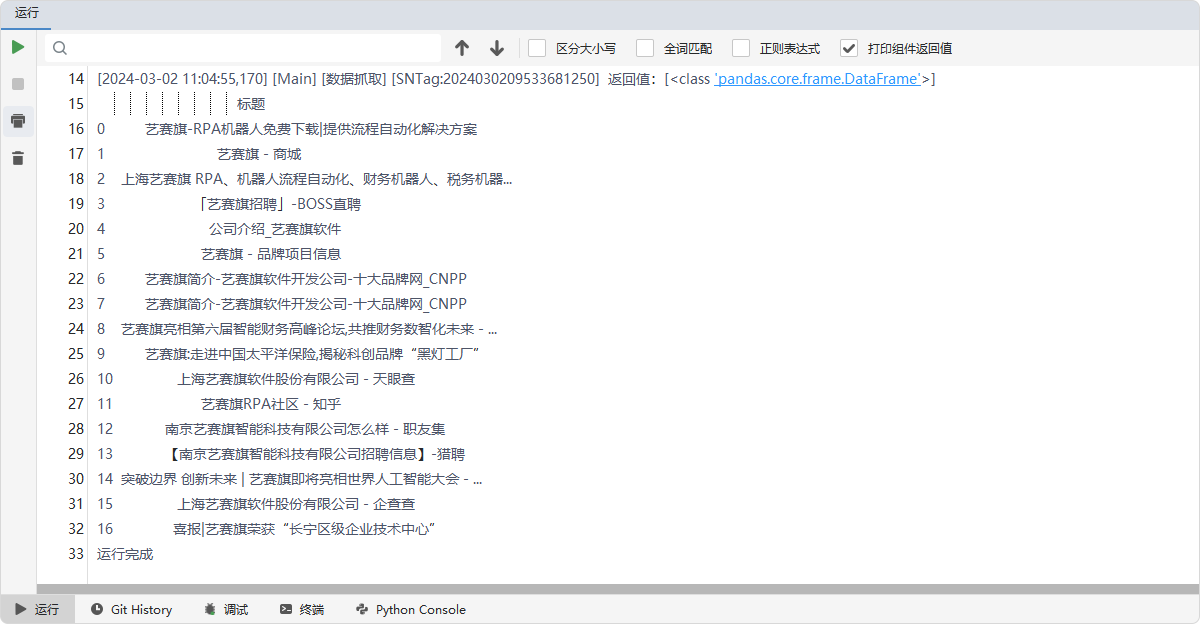Open the 调试 debug tab
The height and width of the screenshot is (624, 1200).
tap(226, 609)
